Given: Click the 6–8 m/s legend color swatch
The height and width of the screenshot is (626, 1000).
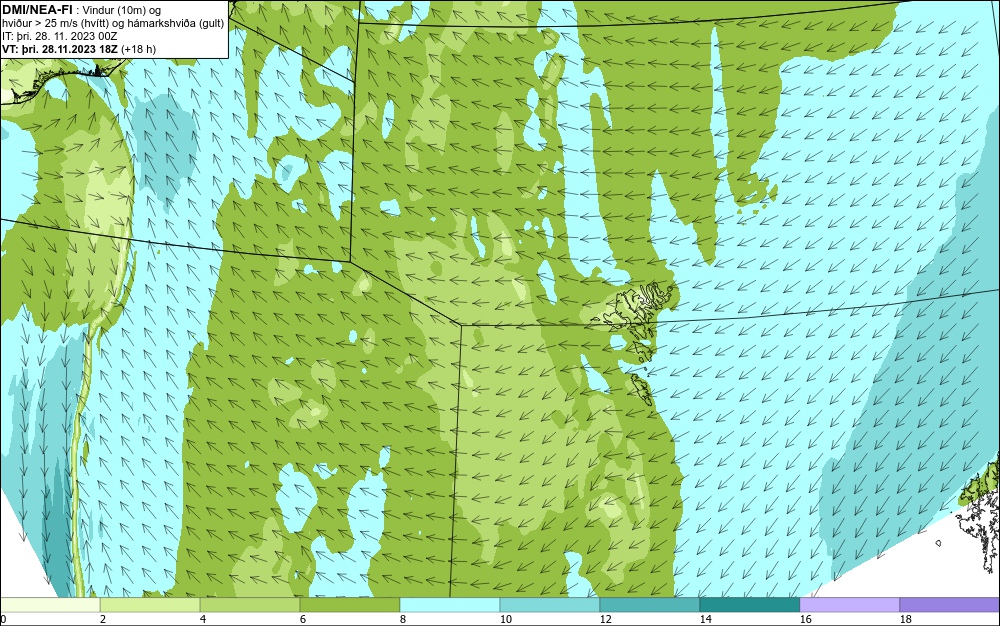Looking at the screenshot, I should tap(349, 604).
